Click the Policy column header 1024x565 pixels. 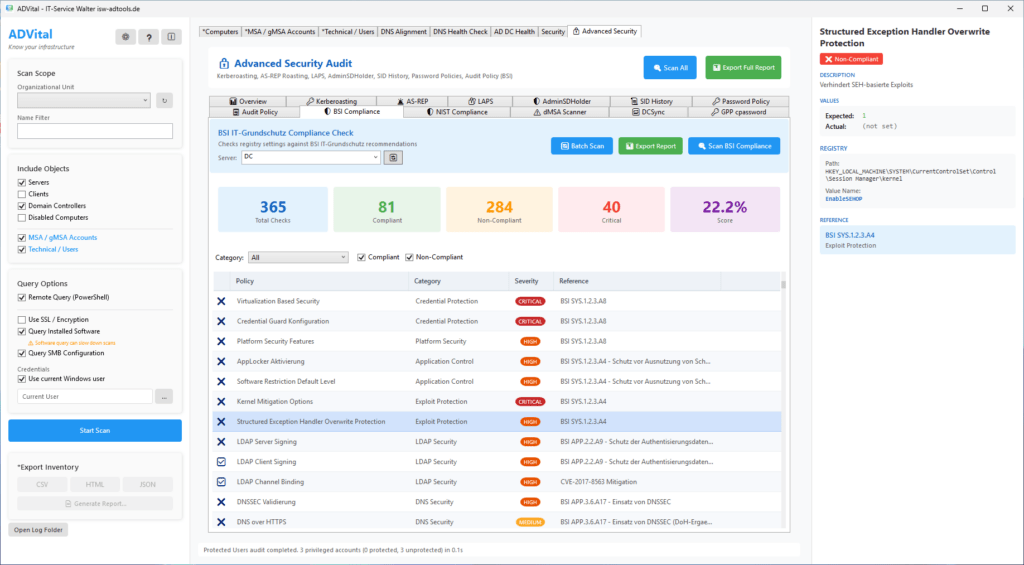pos(321,281)
